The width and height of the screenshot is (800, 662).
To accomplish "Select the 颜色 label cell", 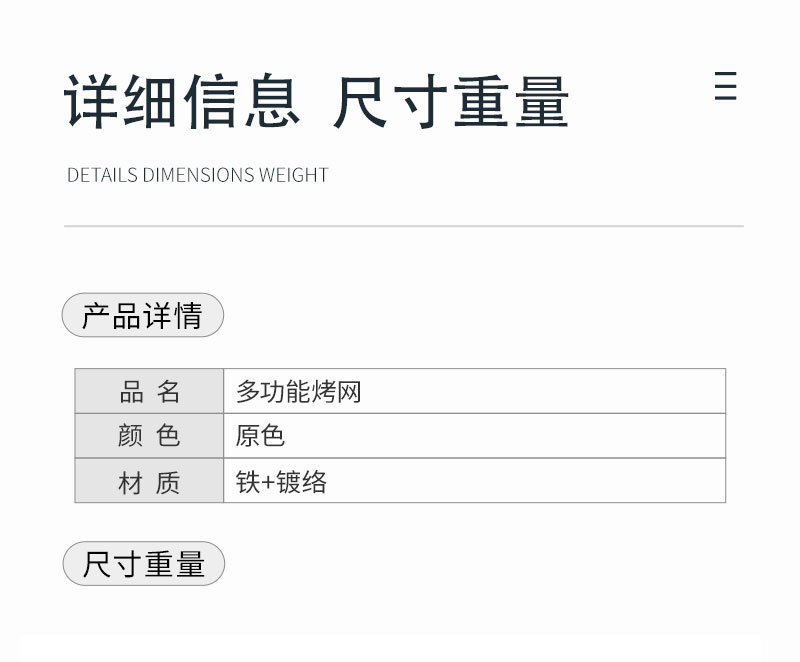I will click(149, 436).
